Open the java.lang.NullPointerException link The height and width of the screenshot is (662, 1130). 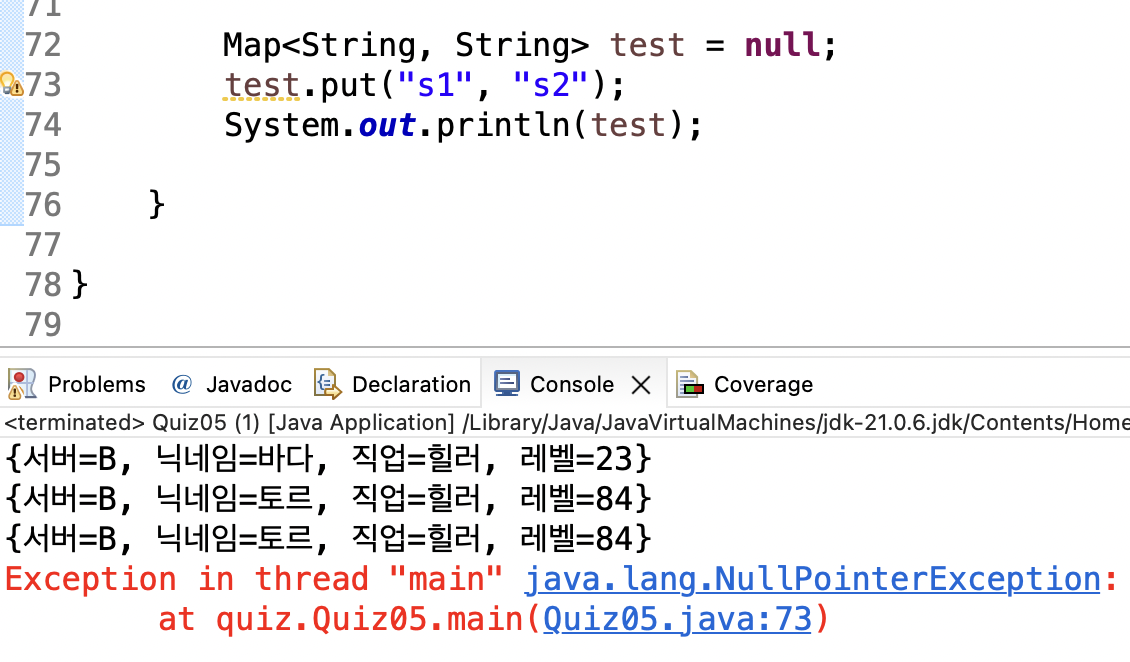(x=812, y=579)
